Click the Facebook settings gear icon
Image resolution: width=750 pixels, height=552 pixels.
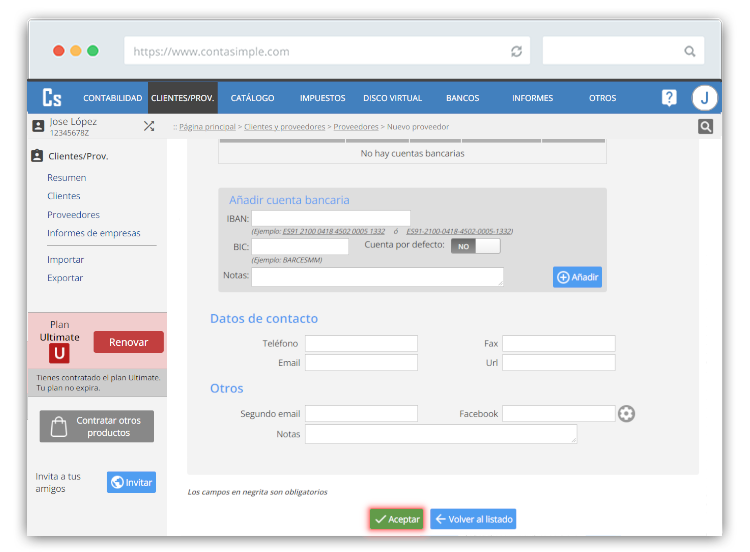626,414
